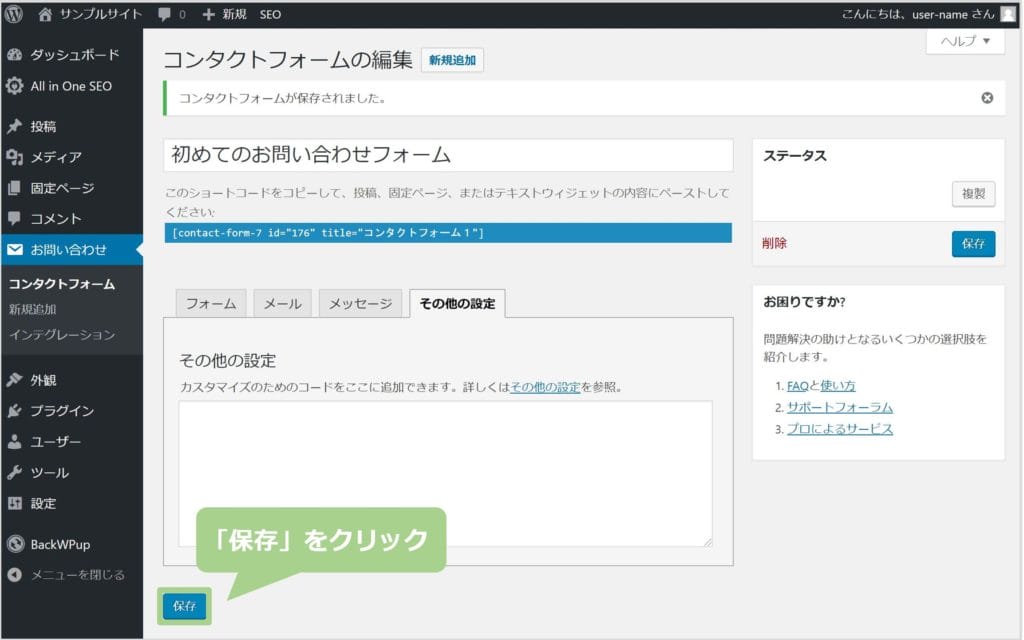
Task: Open the comments bubble icon in admin bar
Action: click(x=165, y=14)
